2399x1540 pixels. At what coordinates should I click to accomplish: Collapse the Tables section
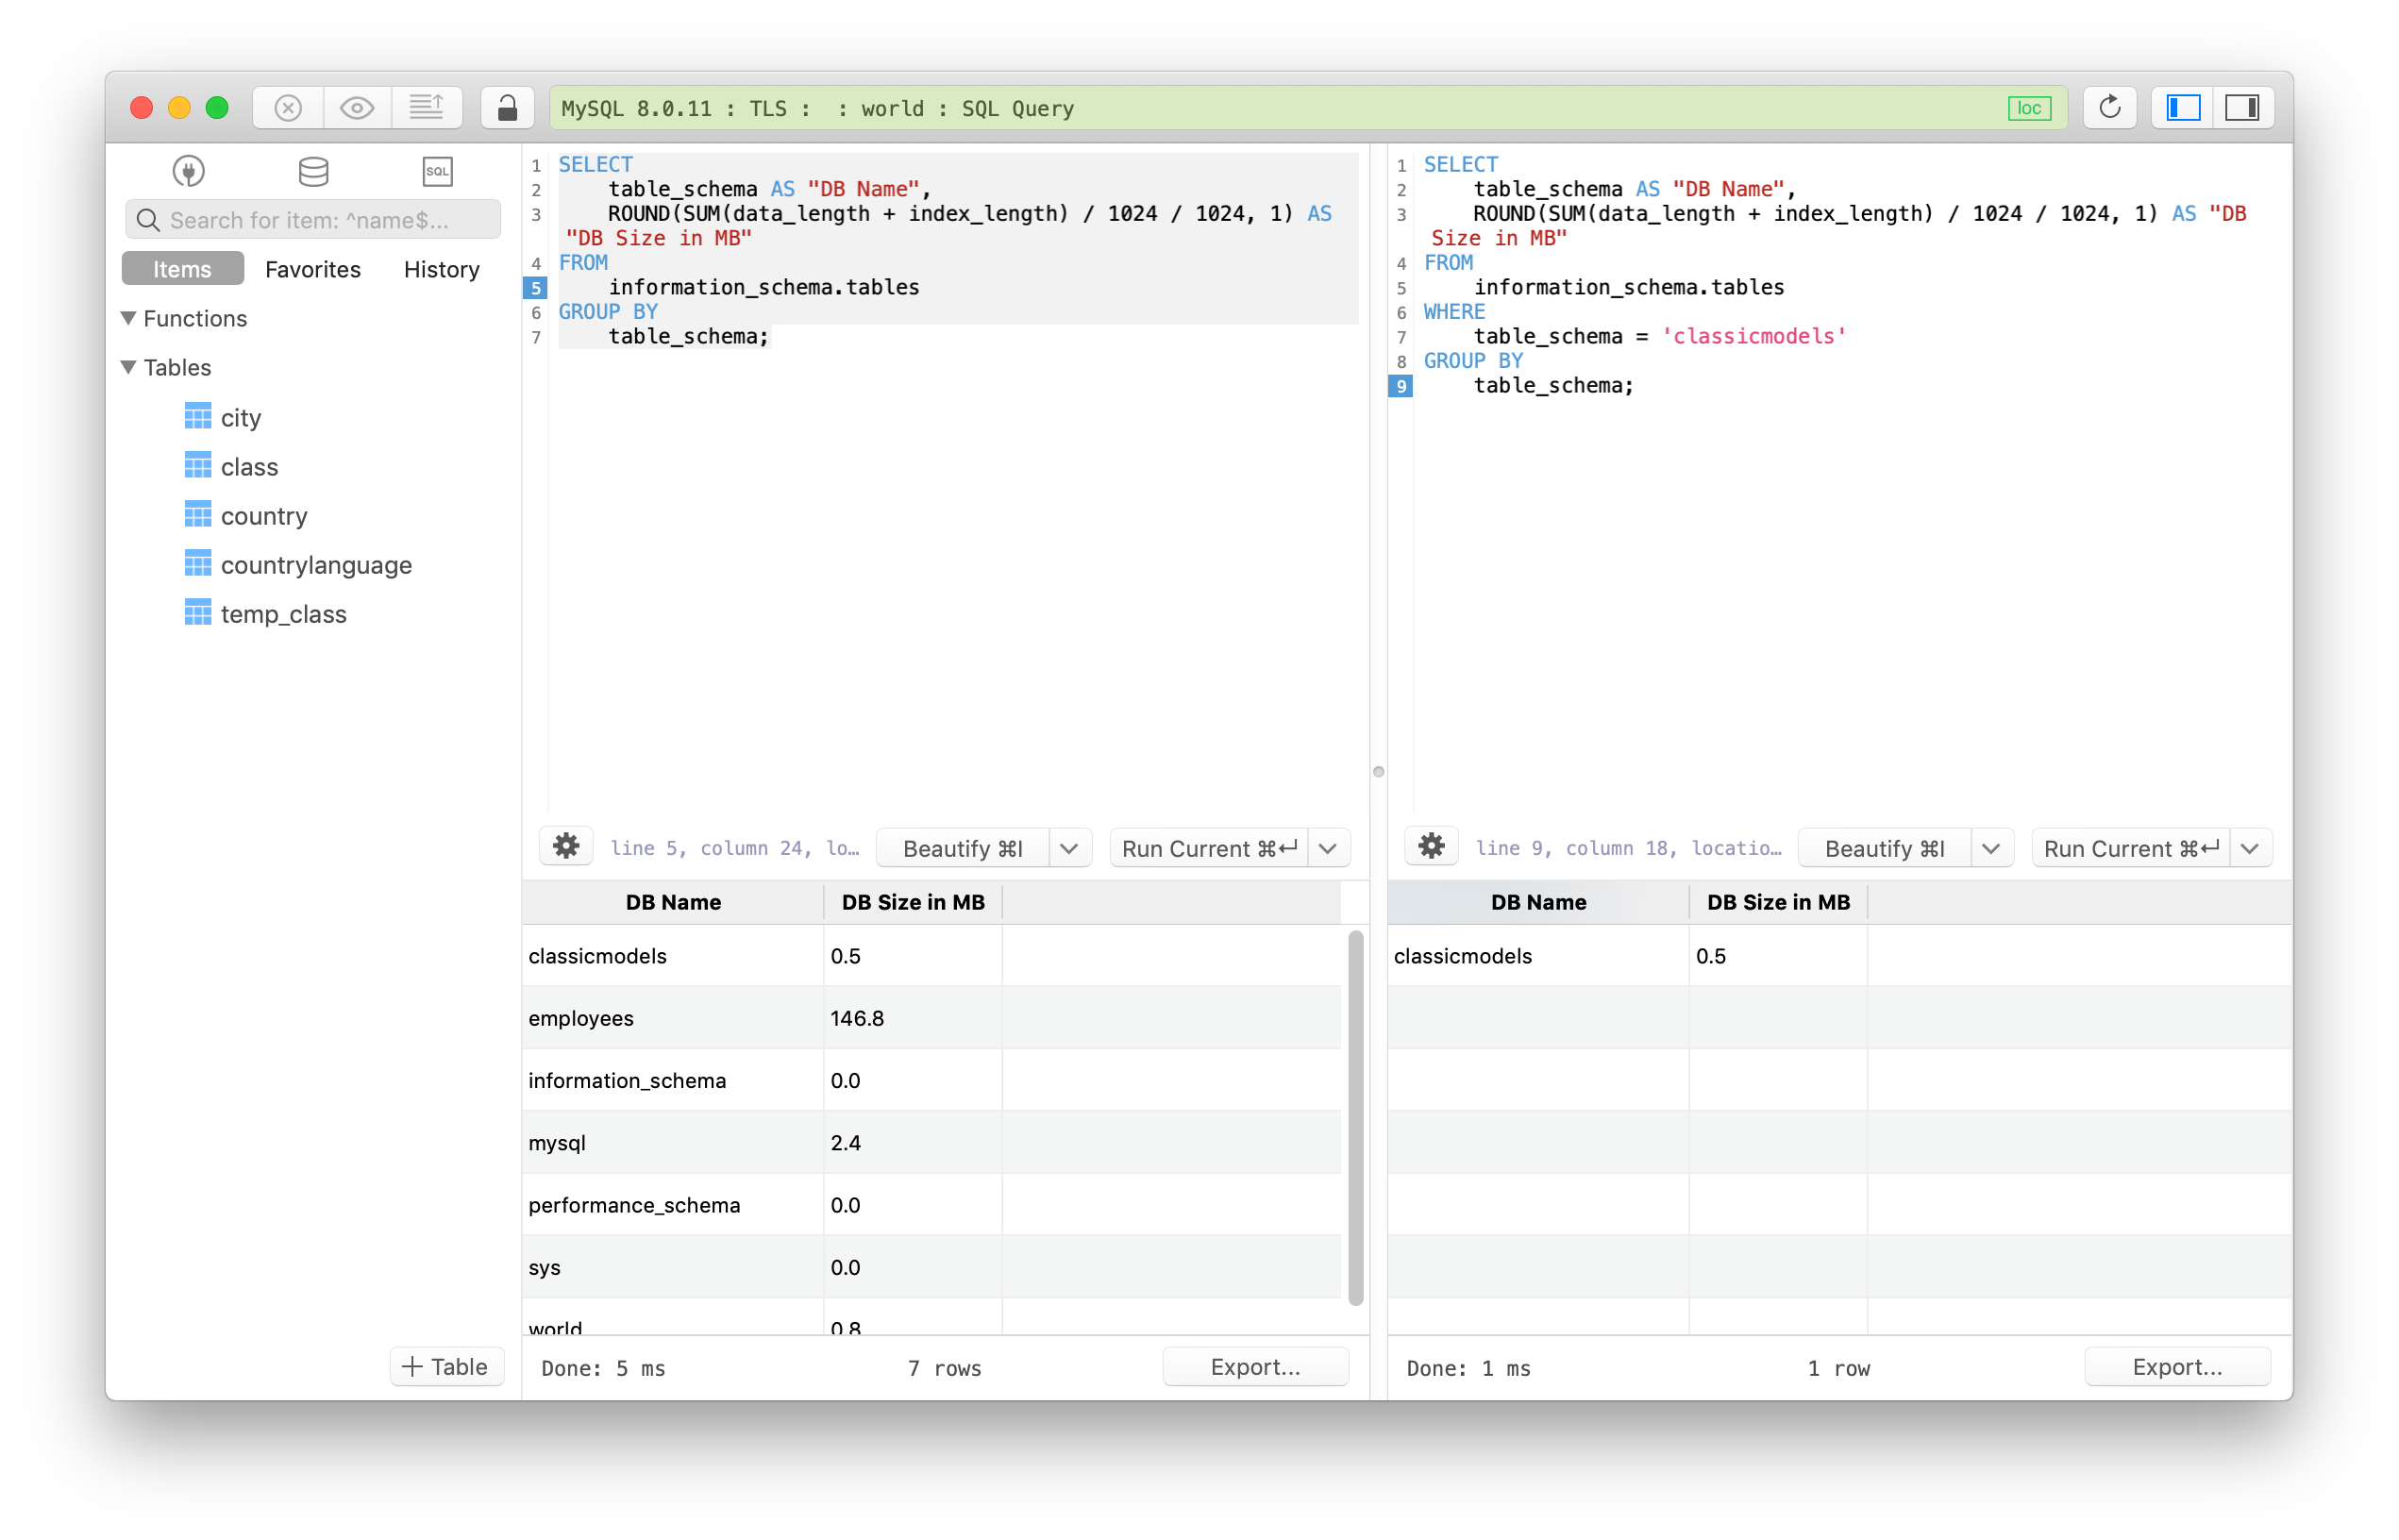click(128, 367)
